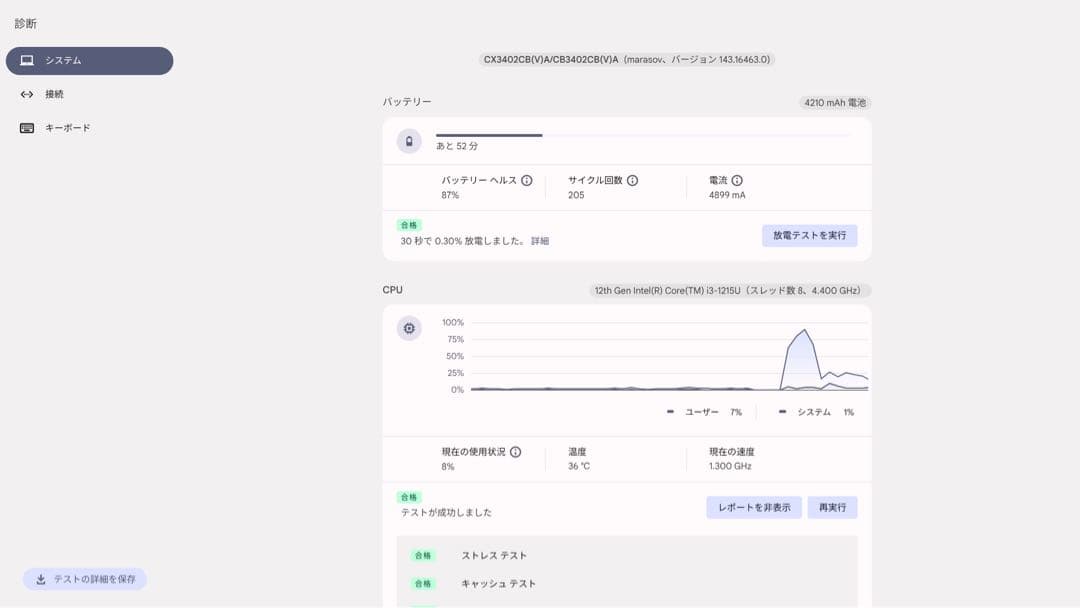Screen dimensions: 1080x608
Task: Click the CPU gear icon in the CPU card
Action: (409, 328)
